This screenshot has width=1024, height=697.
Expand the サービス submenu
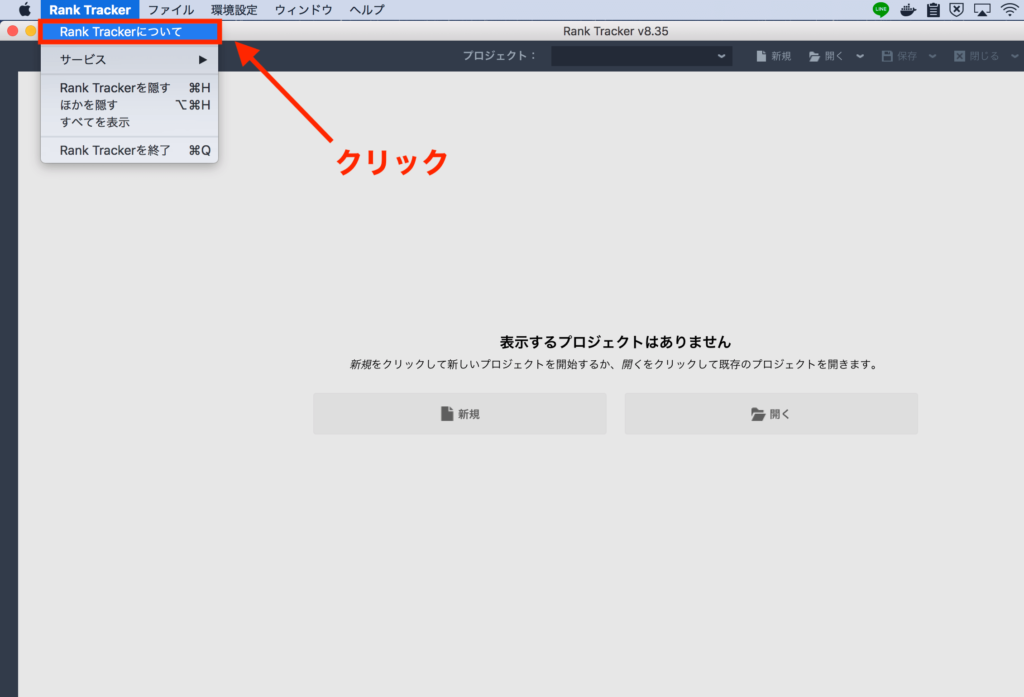click(x=130, y=59)
